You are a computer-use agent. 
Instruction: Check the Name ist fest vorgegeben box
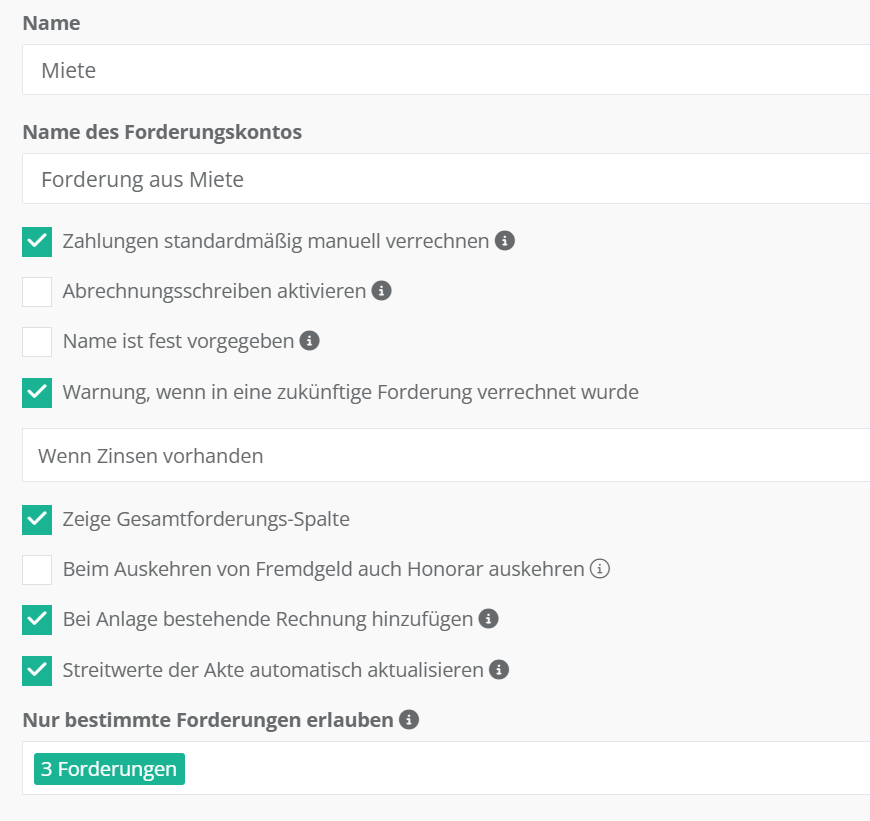pyautogui.click(x=37, y=342)
